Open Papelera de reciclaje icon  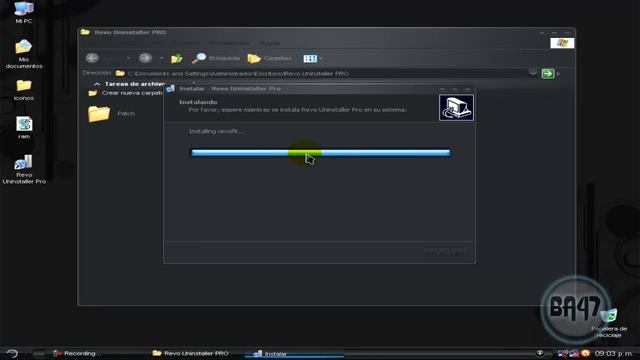(609, 323)
